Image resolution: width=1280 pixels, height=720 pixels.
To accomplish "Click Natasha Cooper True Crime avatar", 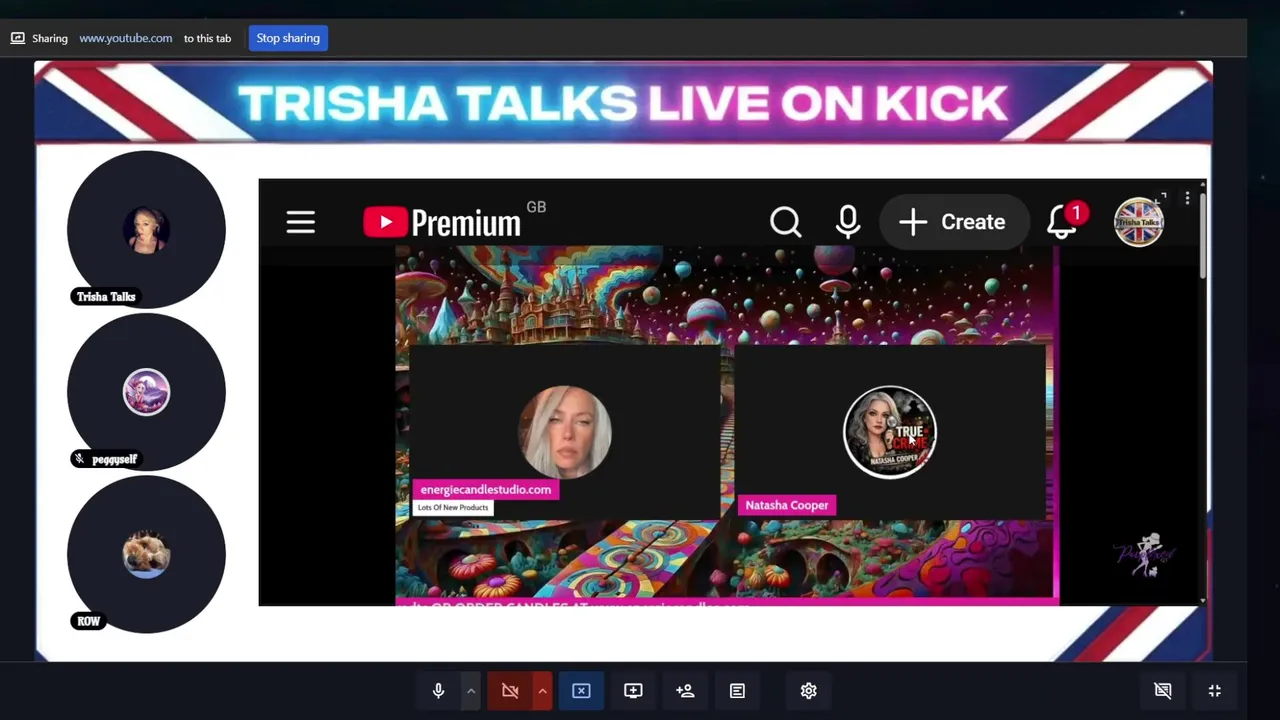I will 890,432.
